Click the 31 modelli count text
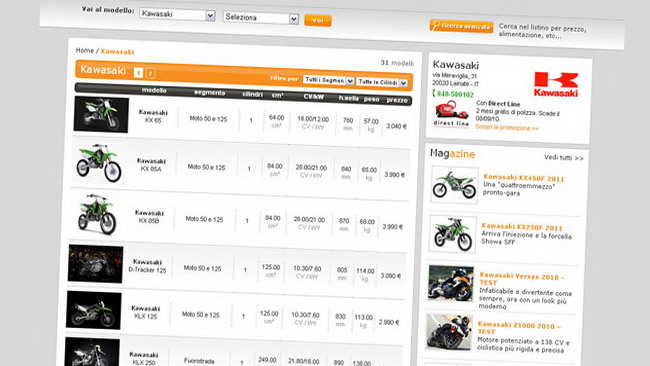The height and width of the screenshot is (366, 650). tap(397, 63)
